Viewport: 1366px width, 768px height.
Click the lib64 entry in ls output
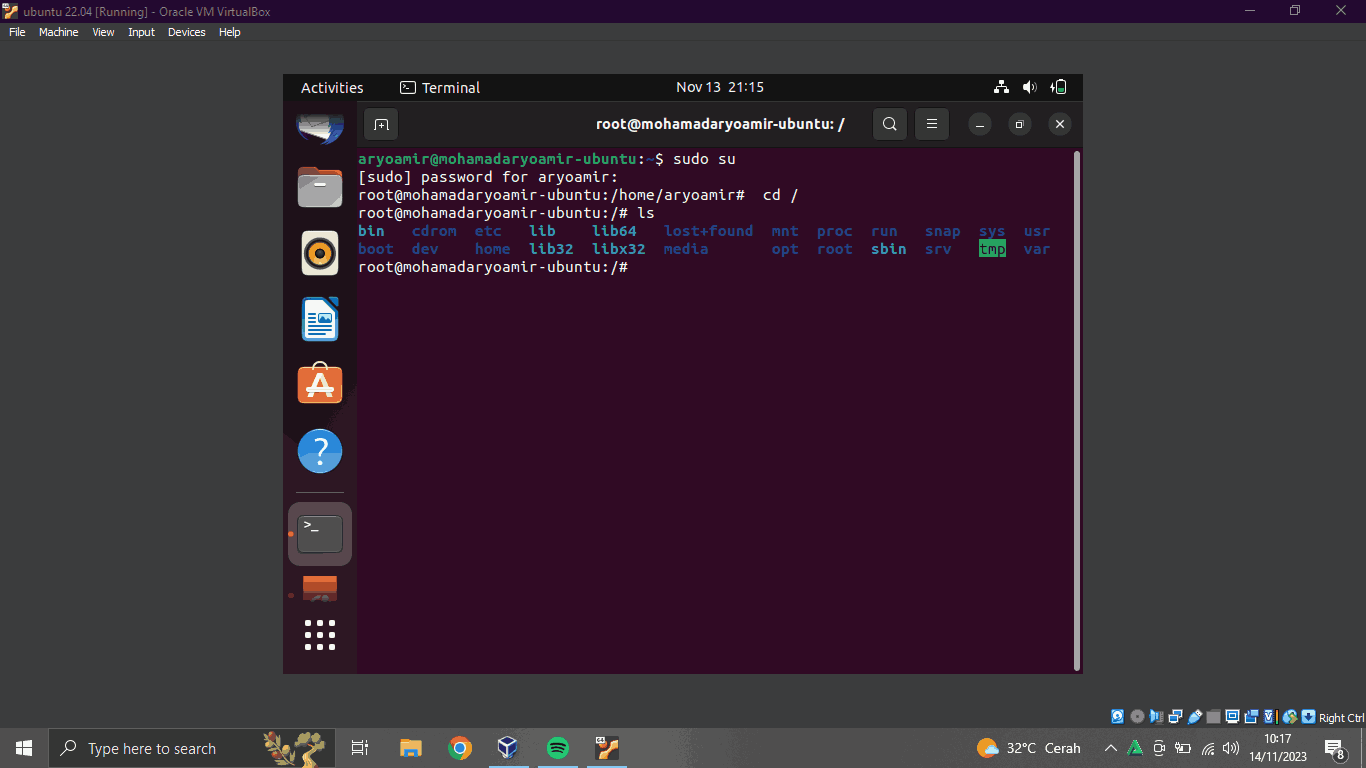tap(614, 231)
